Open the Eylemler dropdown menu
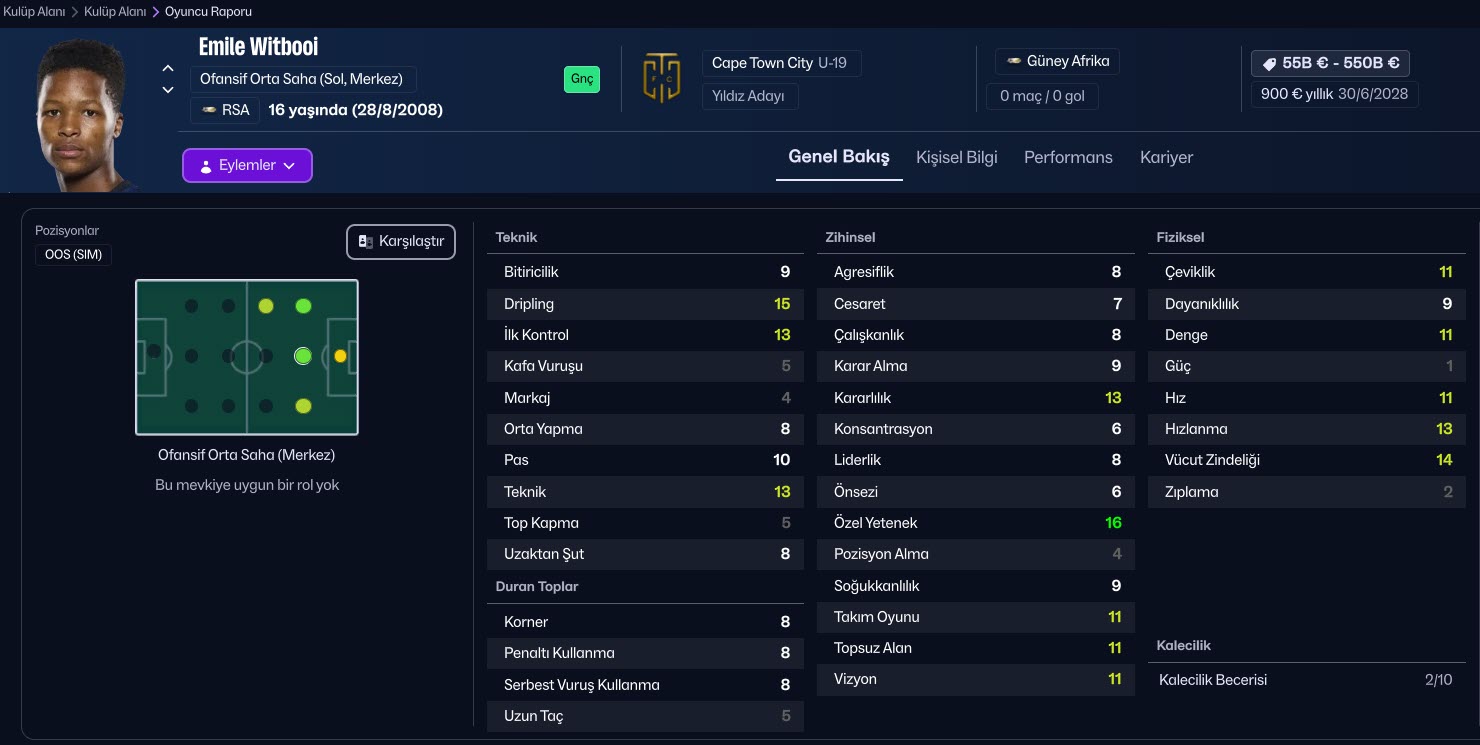Image resolution: width=1480 pixels, height=745 pixels. coord(247,165)
